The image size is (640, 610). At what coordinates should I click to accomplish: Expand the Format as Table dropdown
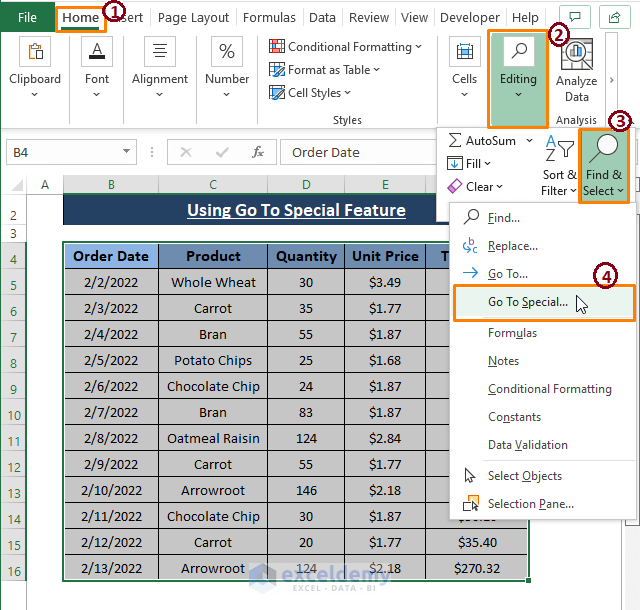(x=377, y=70)
